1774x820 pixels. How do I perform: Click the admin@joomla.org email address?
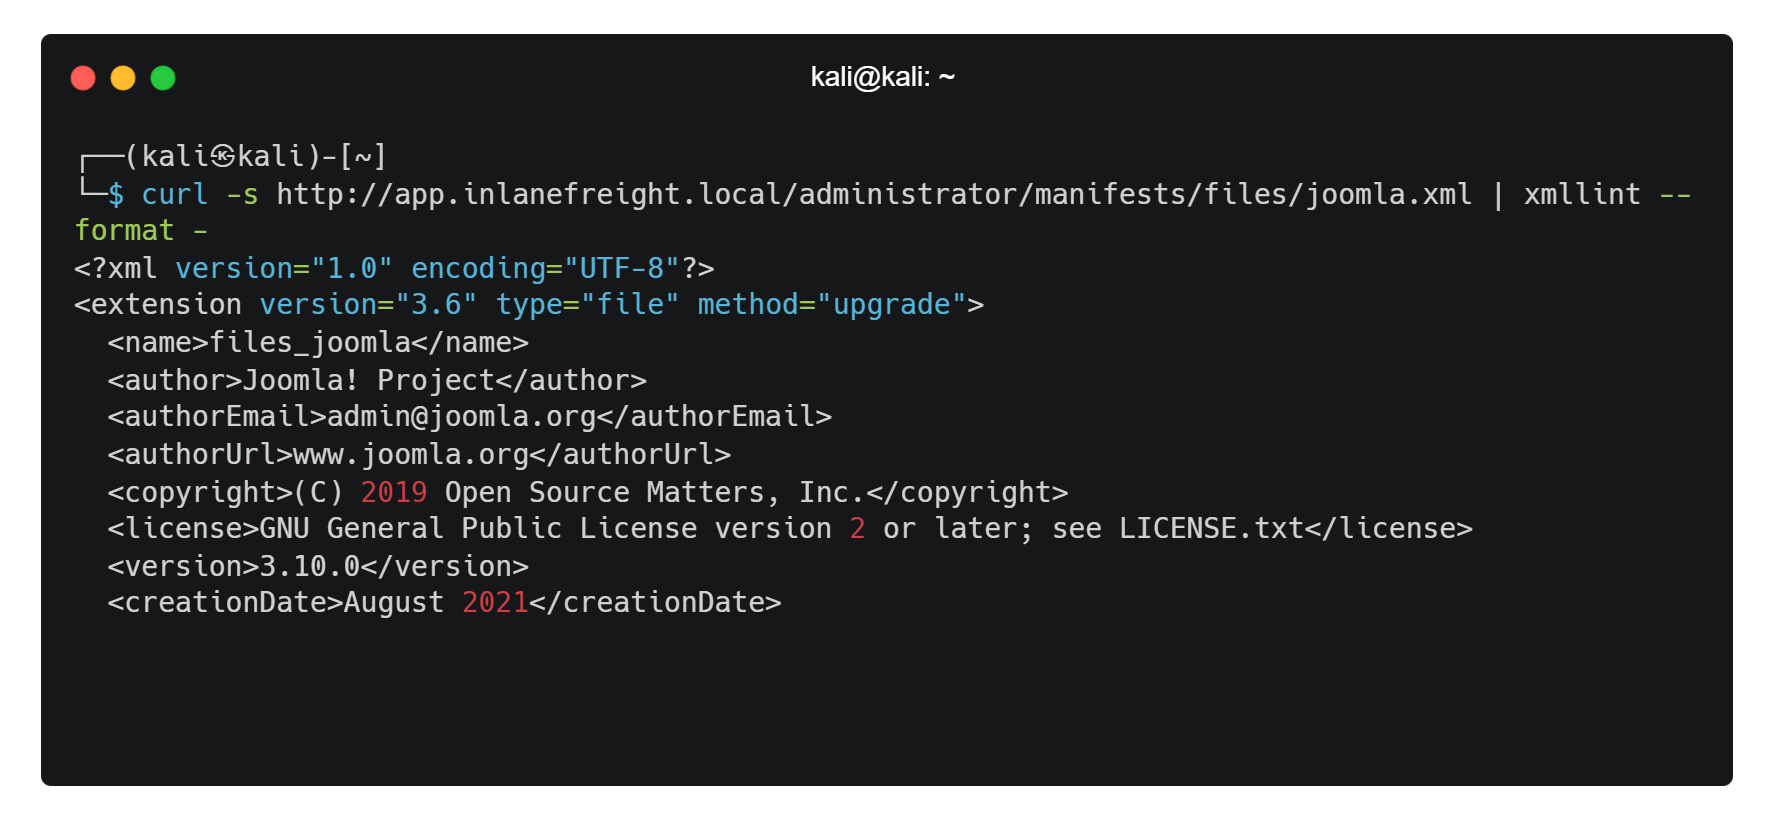pos(461,416)
